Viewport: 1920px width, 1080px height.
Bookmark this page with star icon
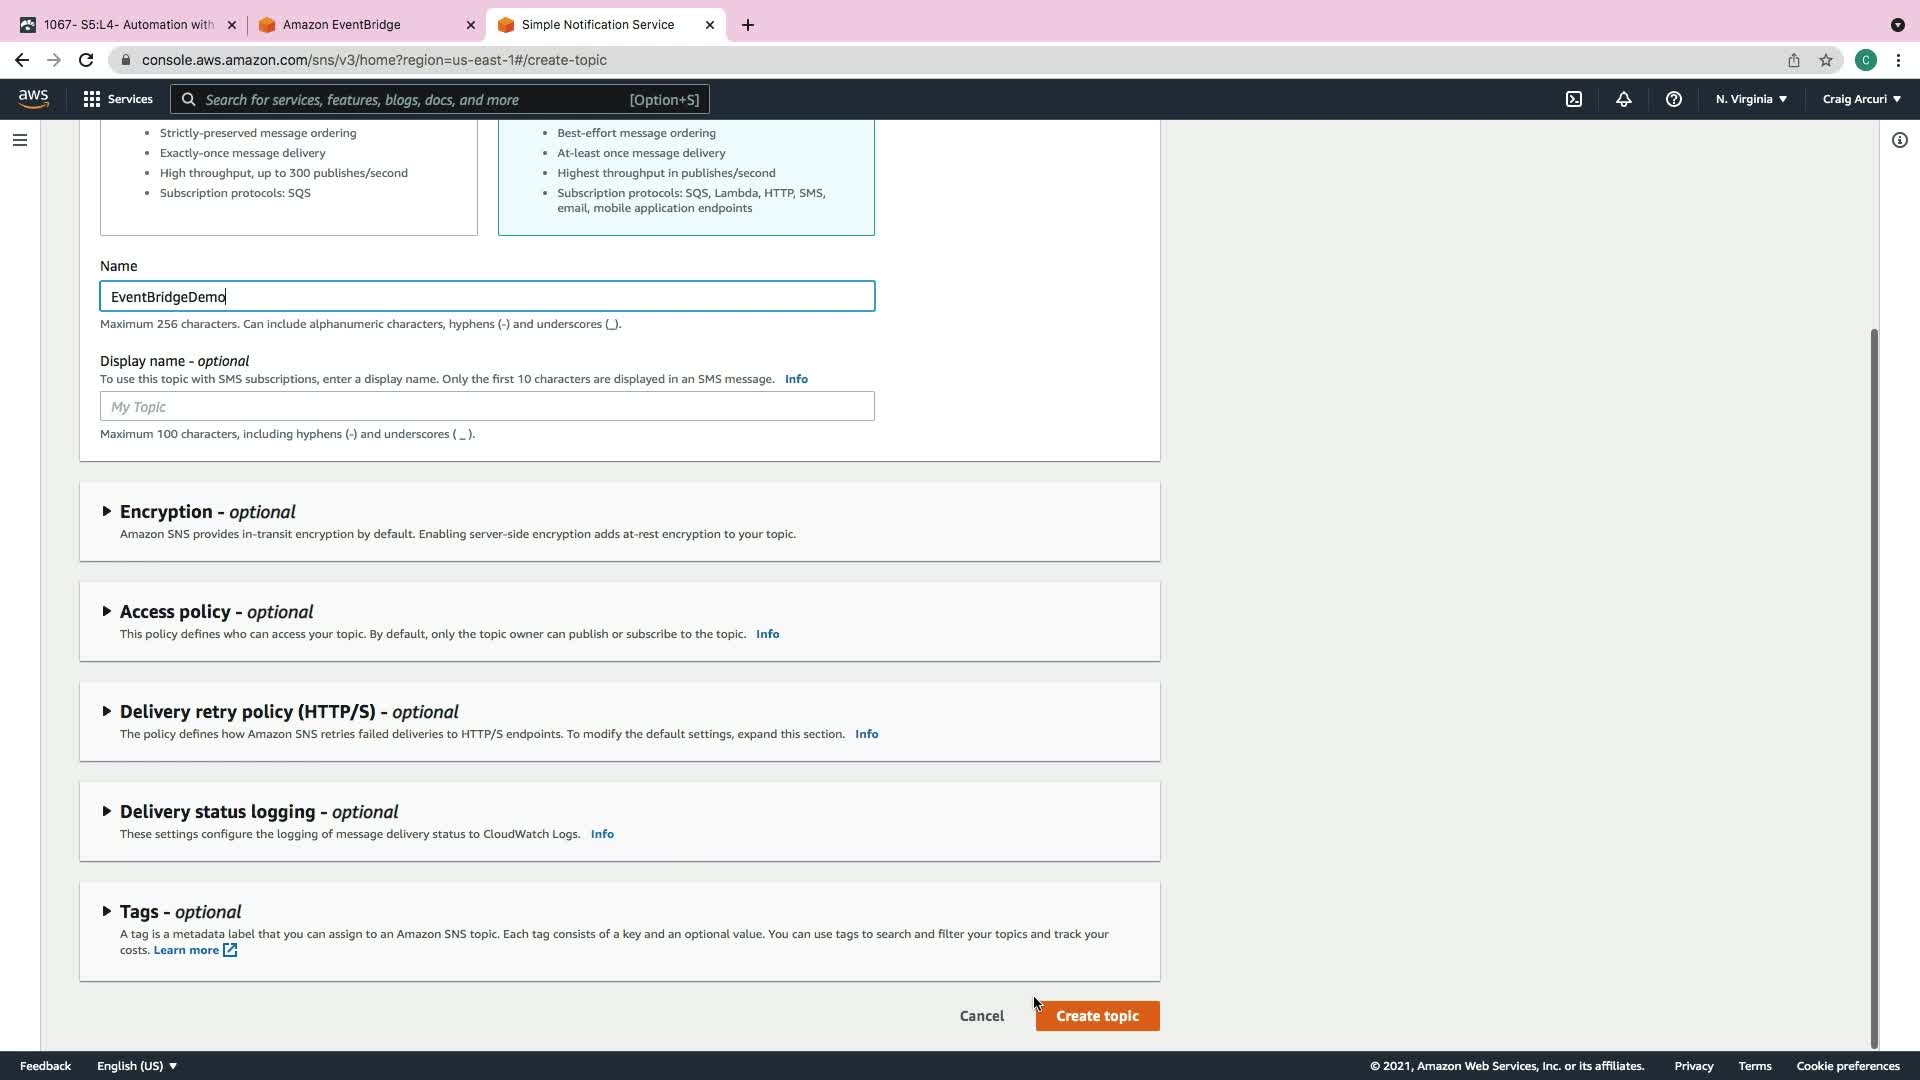point(1826,60)
